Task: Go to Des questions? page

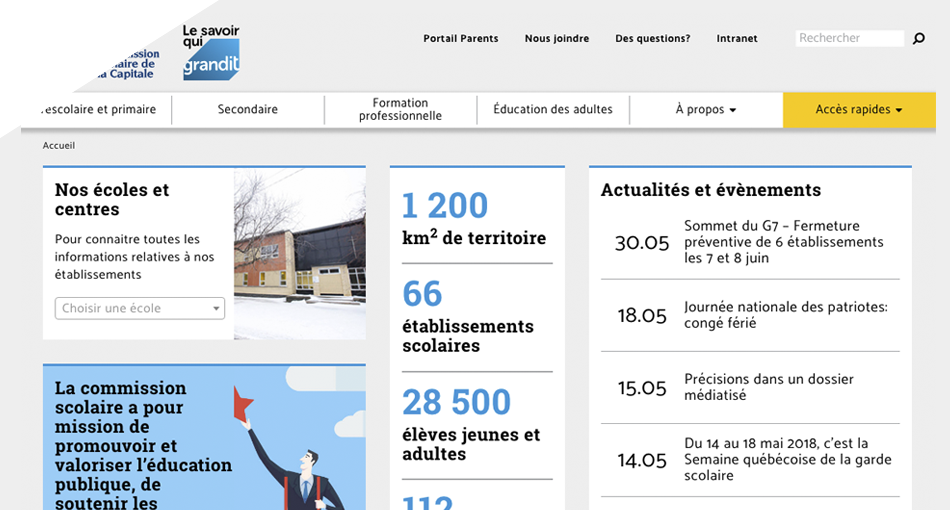Action: tap(653, 38)
